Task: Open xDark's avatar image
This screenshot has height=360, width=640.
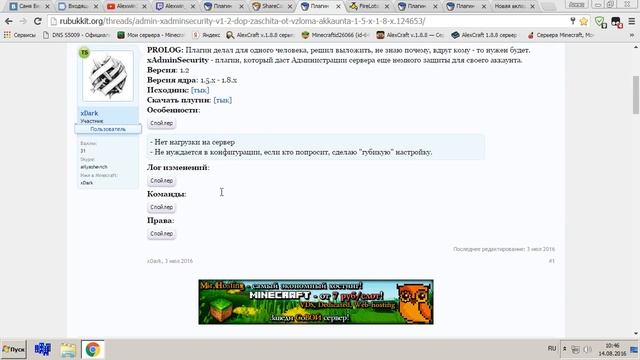Action: click(x=108, y=76)
